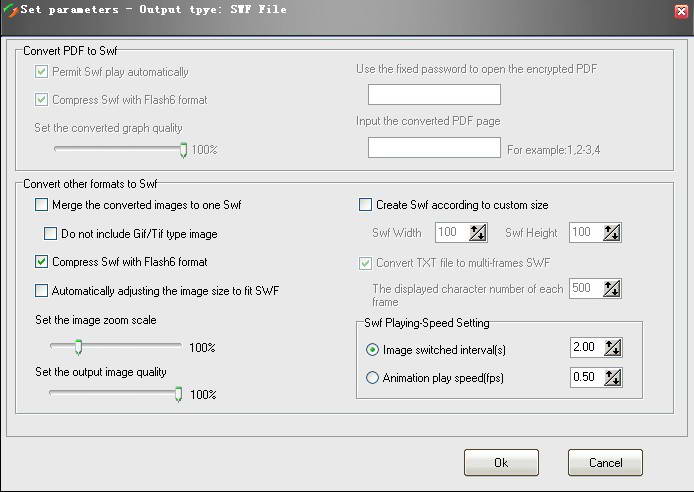This screenshot has width=694, height=492.
Task: Click the app icon in title bar
Action: coord(11,10)
